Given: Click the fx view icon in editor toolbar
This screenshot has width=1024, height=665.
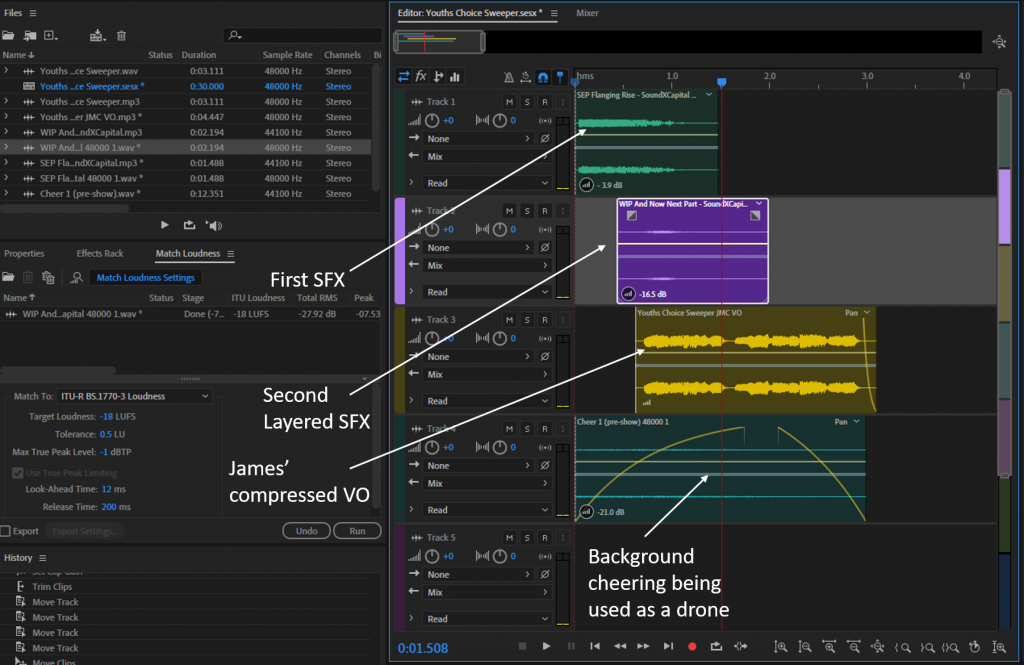Looking at the screenshot, I should coord(421,76).
